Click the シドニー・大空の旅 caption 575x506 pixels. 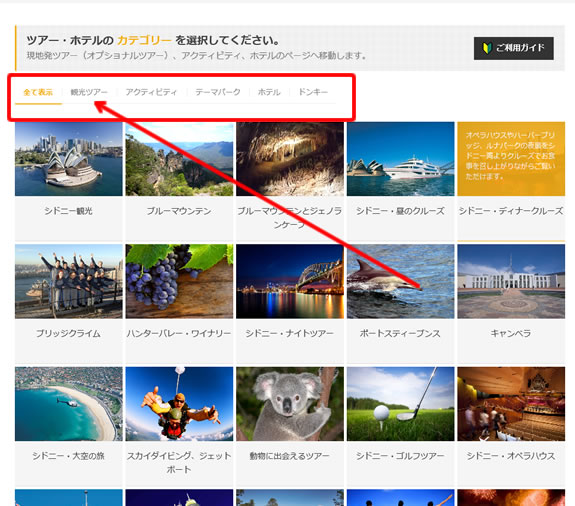68,456
